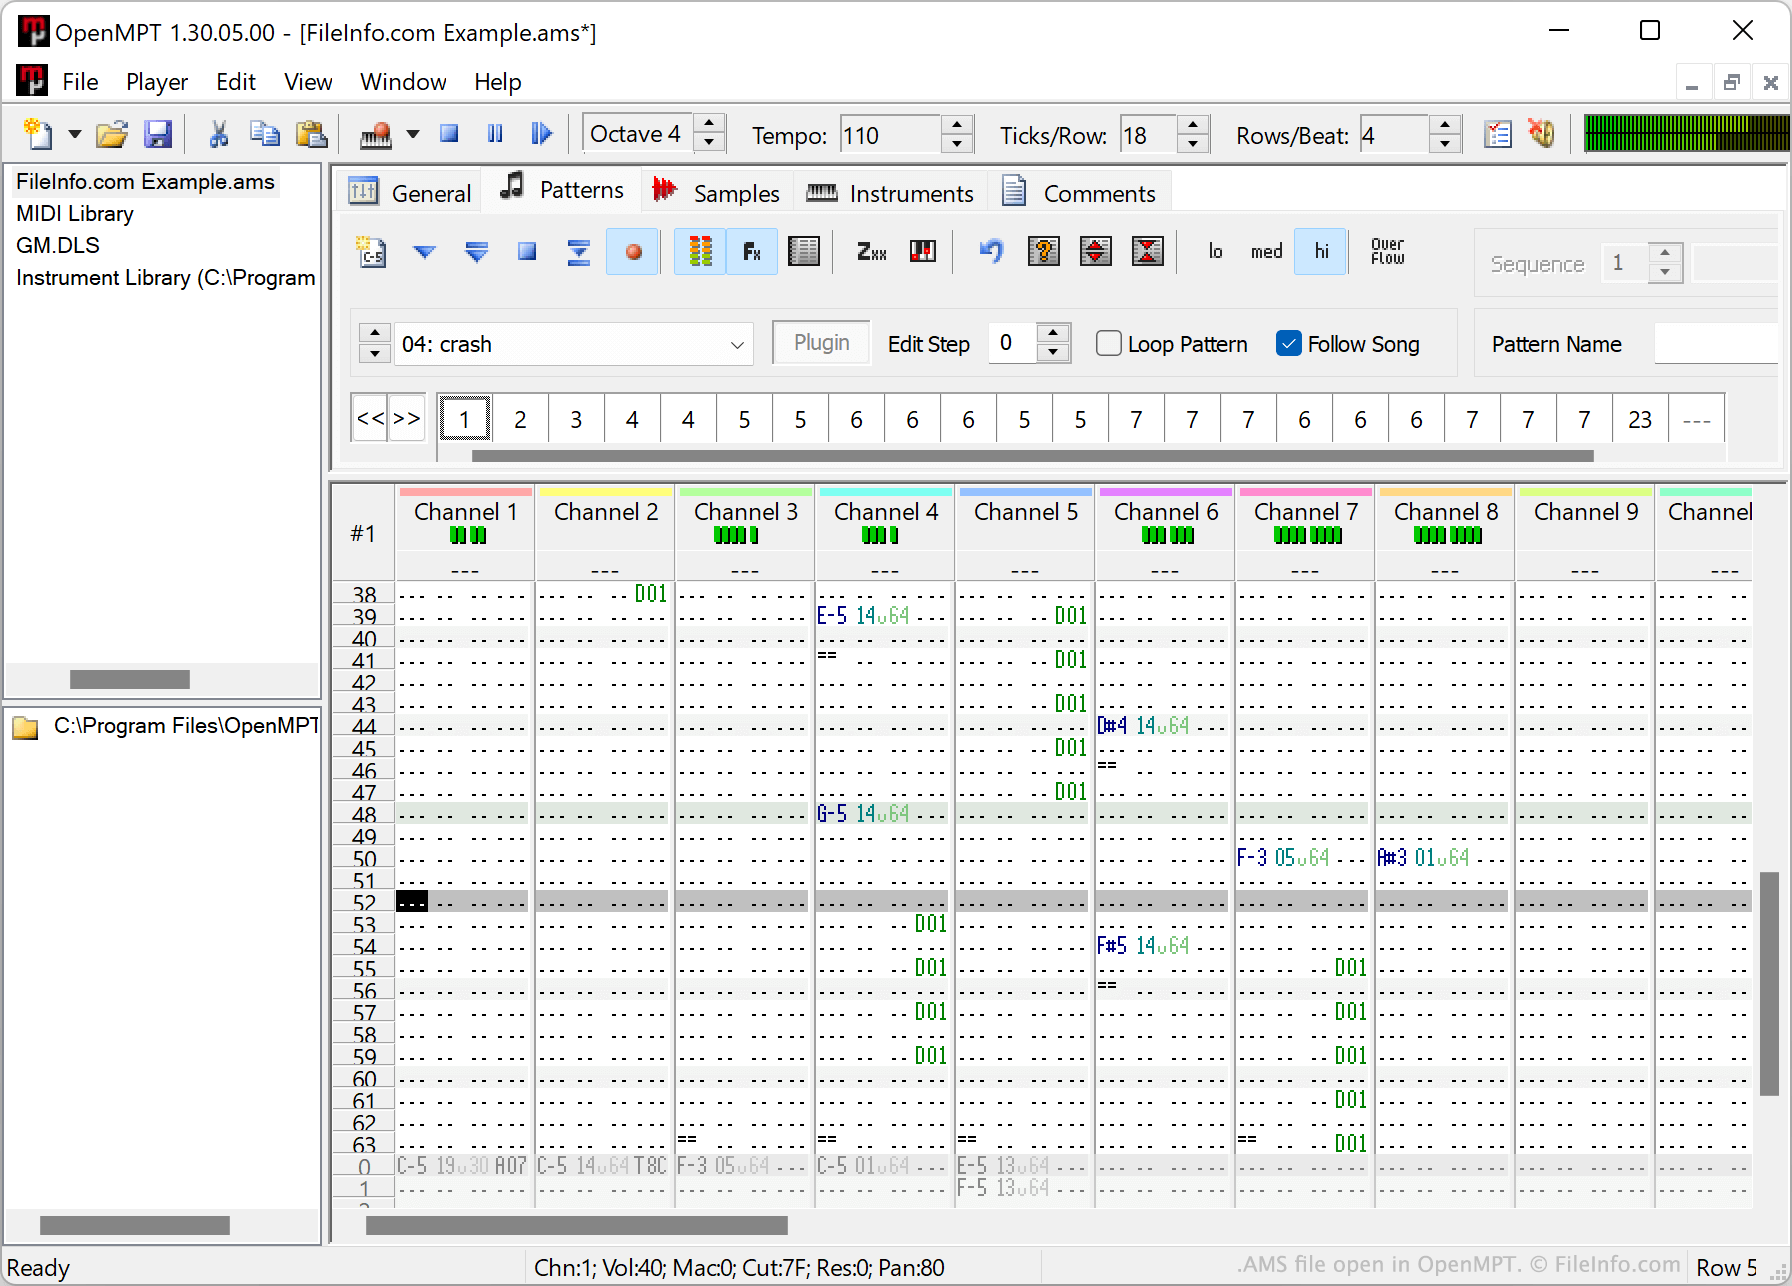Open the instrument dropdown '04: crash'
The image size is (1792, 1286).
573,344
